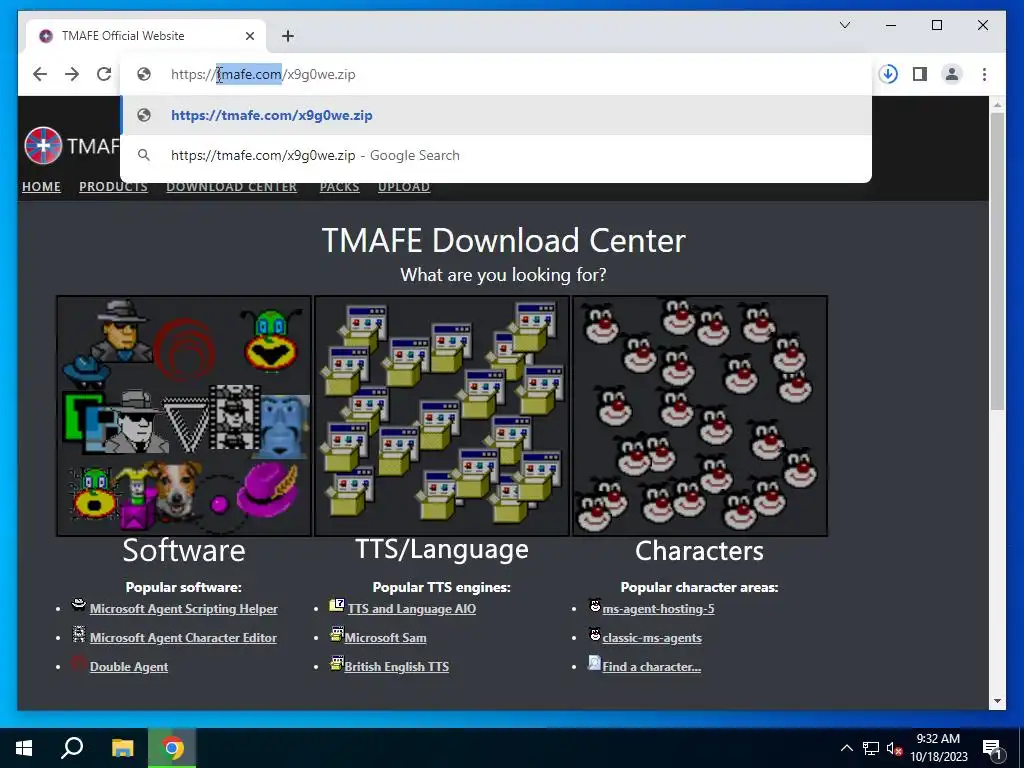Screen dimensions: 1024x768
Task: Click the Characters category thumbnail image
Action: pyautogui.click(x=700, y=416)
